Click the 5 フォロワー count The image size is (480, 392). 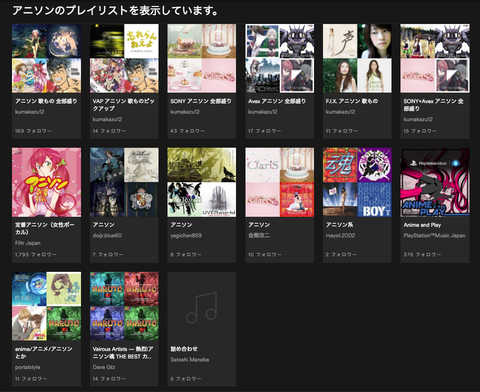click(186, 379)
